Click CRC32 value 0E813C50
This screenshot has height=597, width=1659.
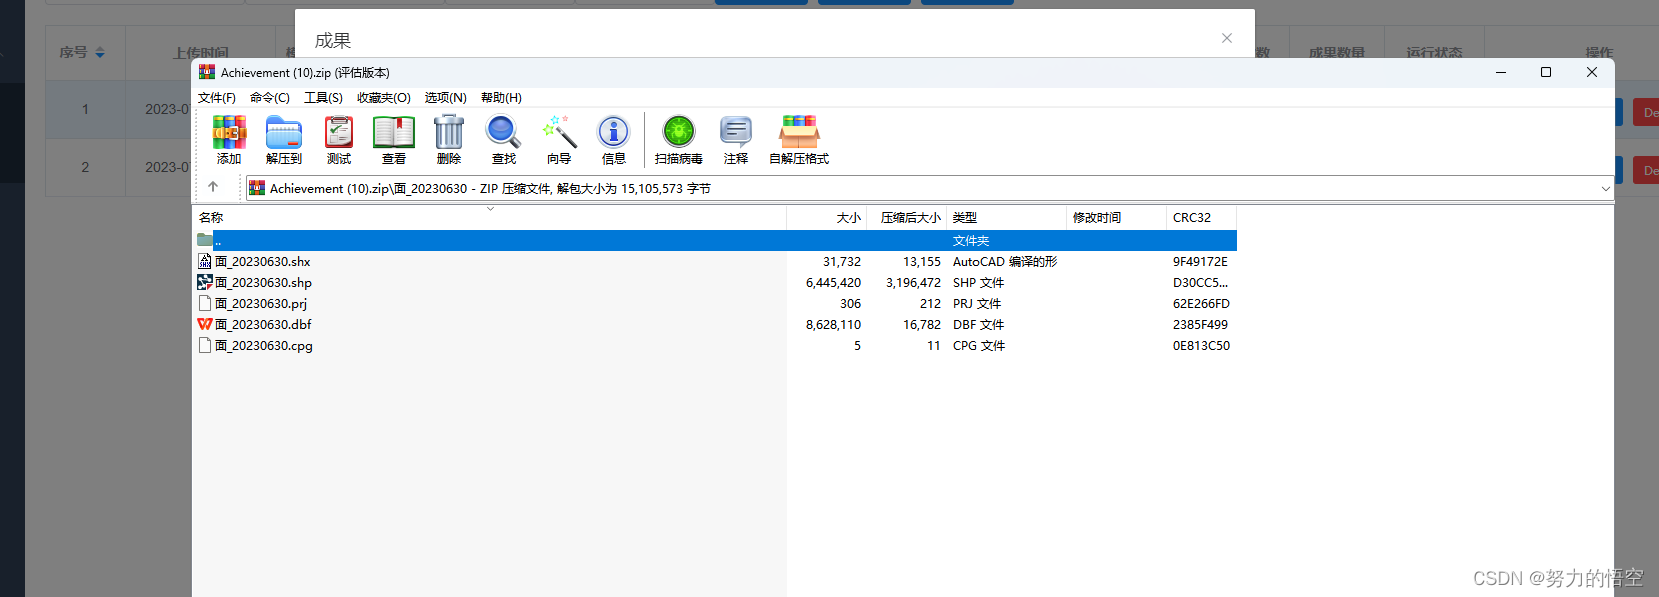1201,346
